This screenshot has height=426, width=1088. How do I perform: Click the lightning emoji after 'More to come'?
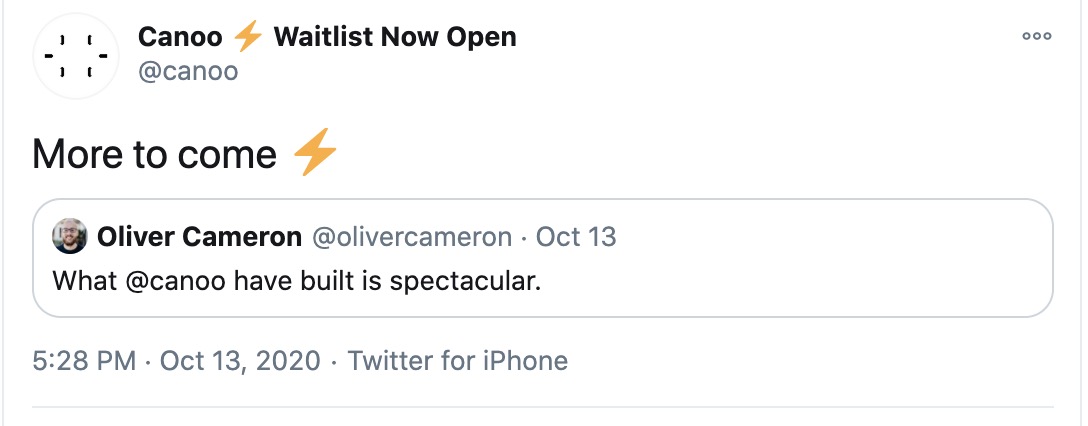click(315, 155)
